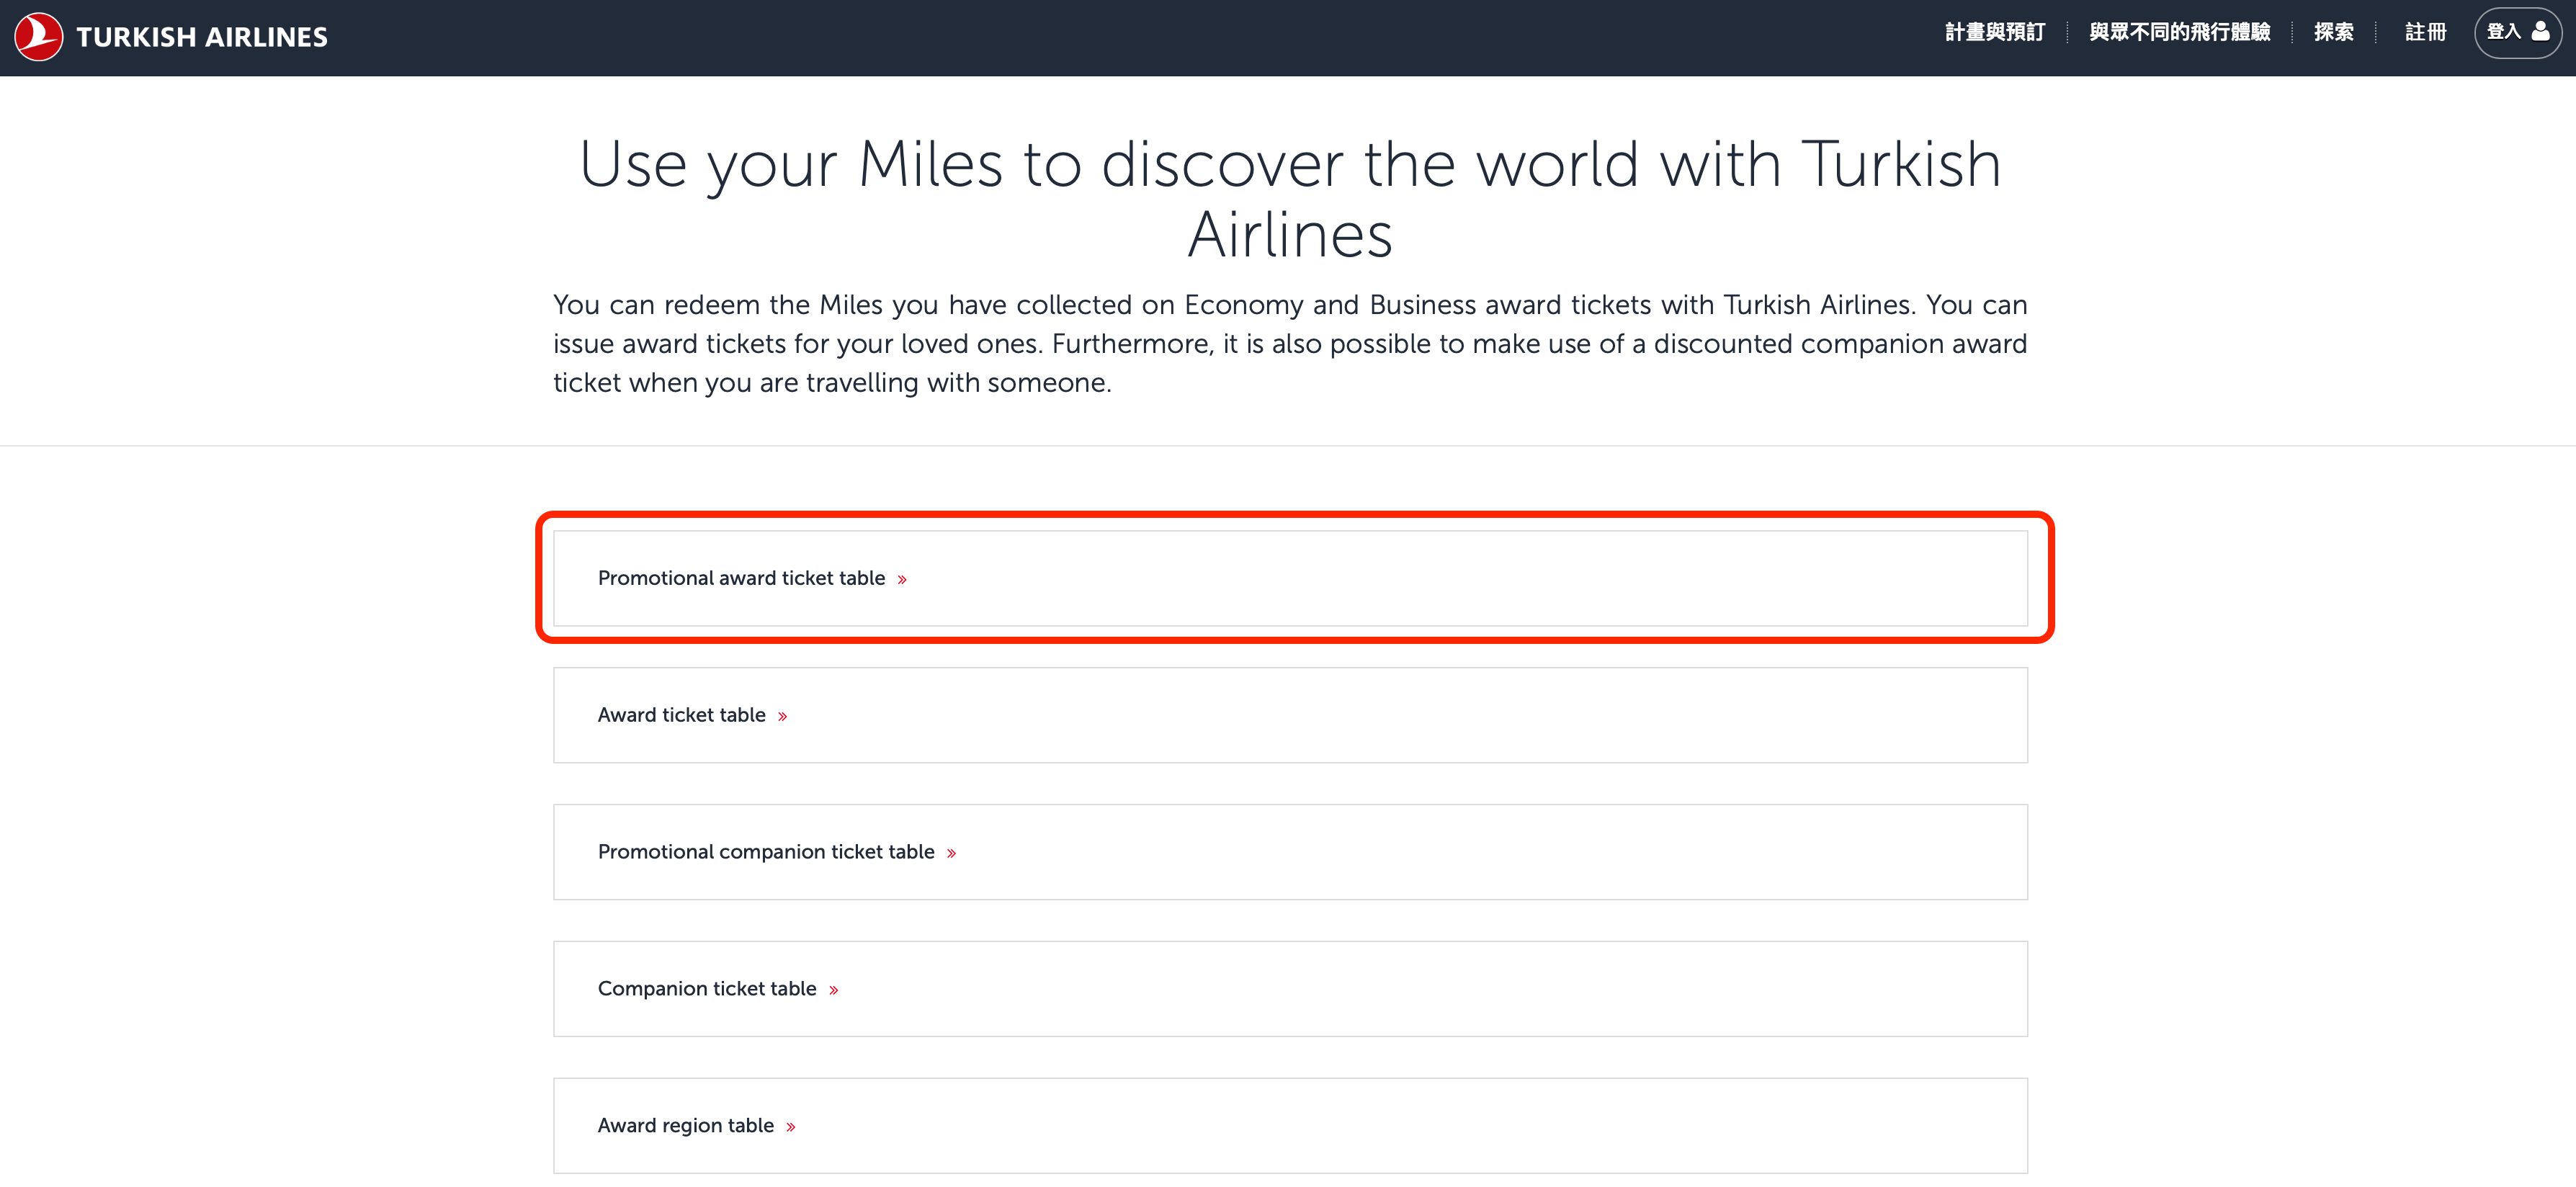
Task: Click chevron beside Award region table
Action: (x=790, y=1127)
